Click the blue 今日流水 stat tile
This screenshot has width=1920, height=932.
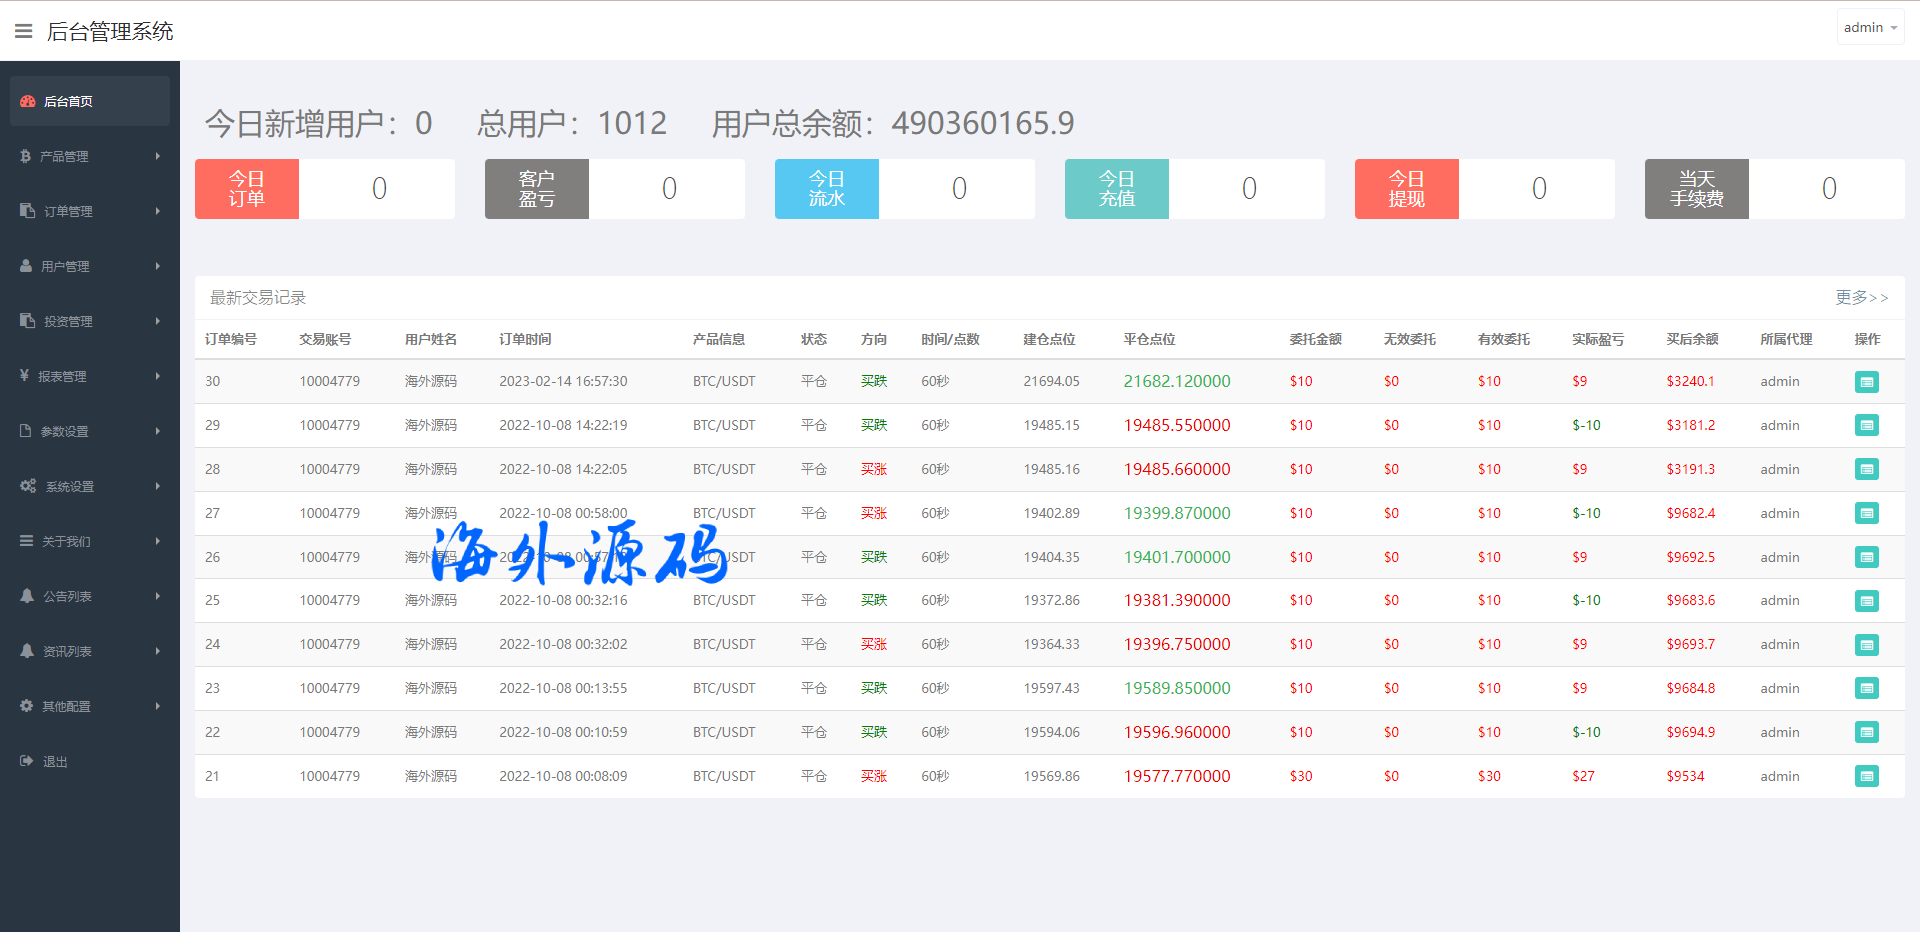[x=827, y=189]
